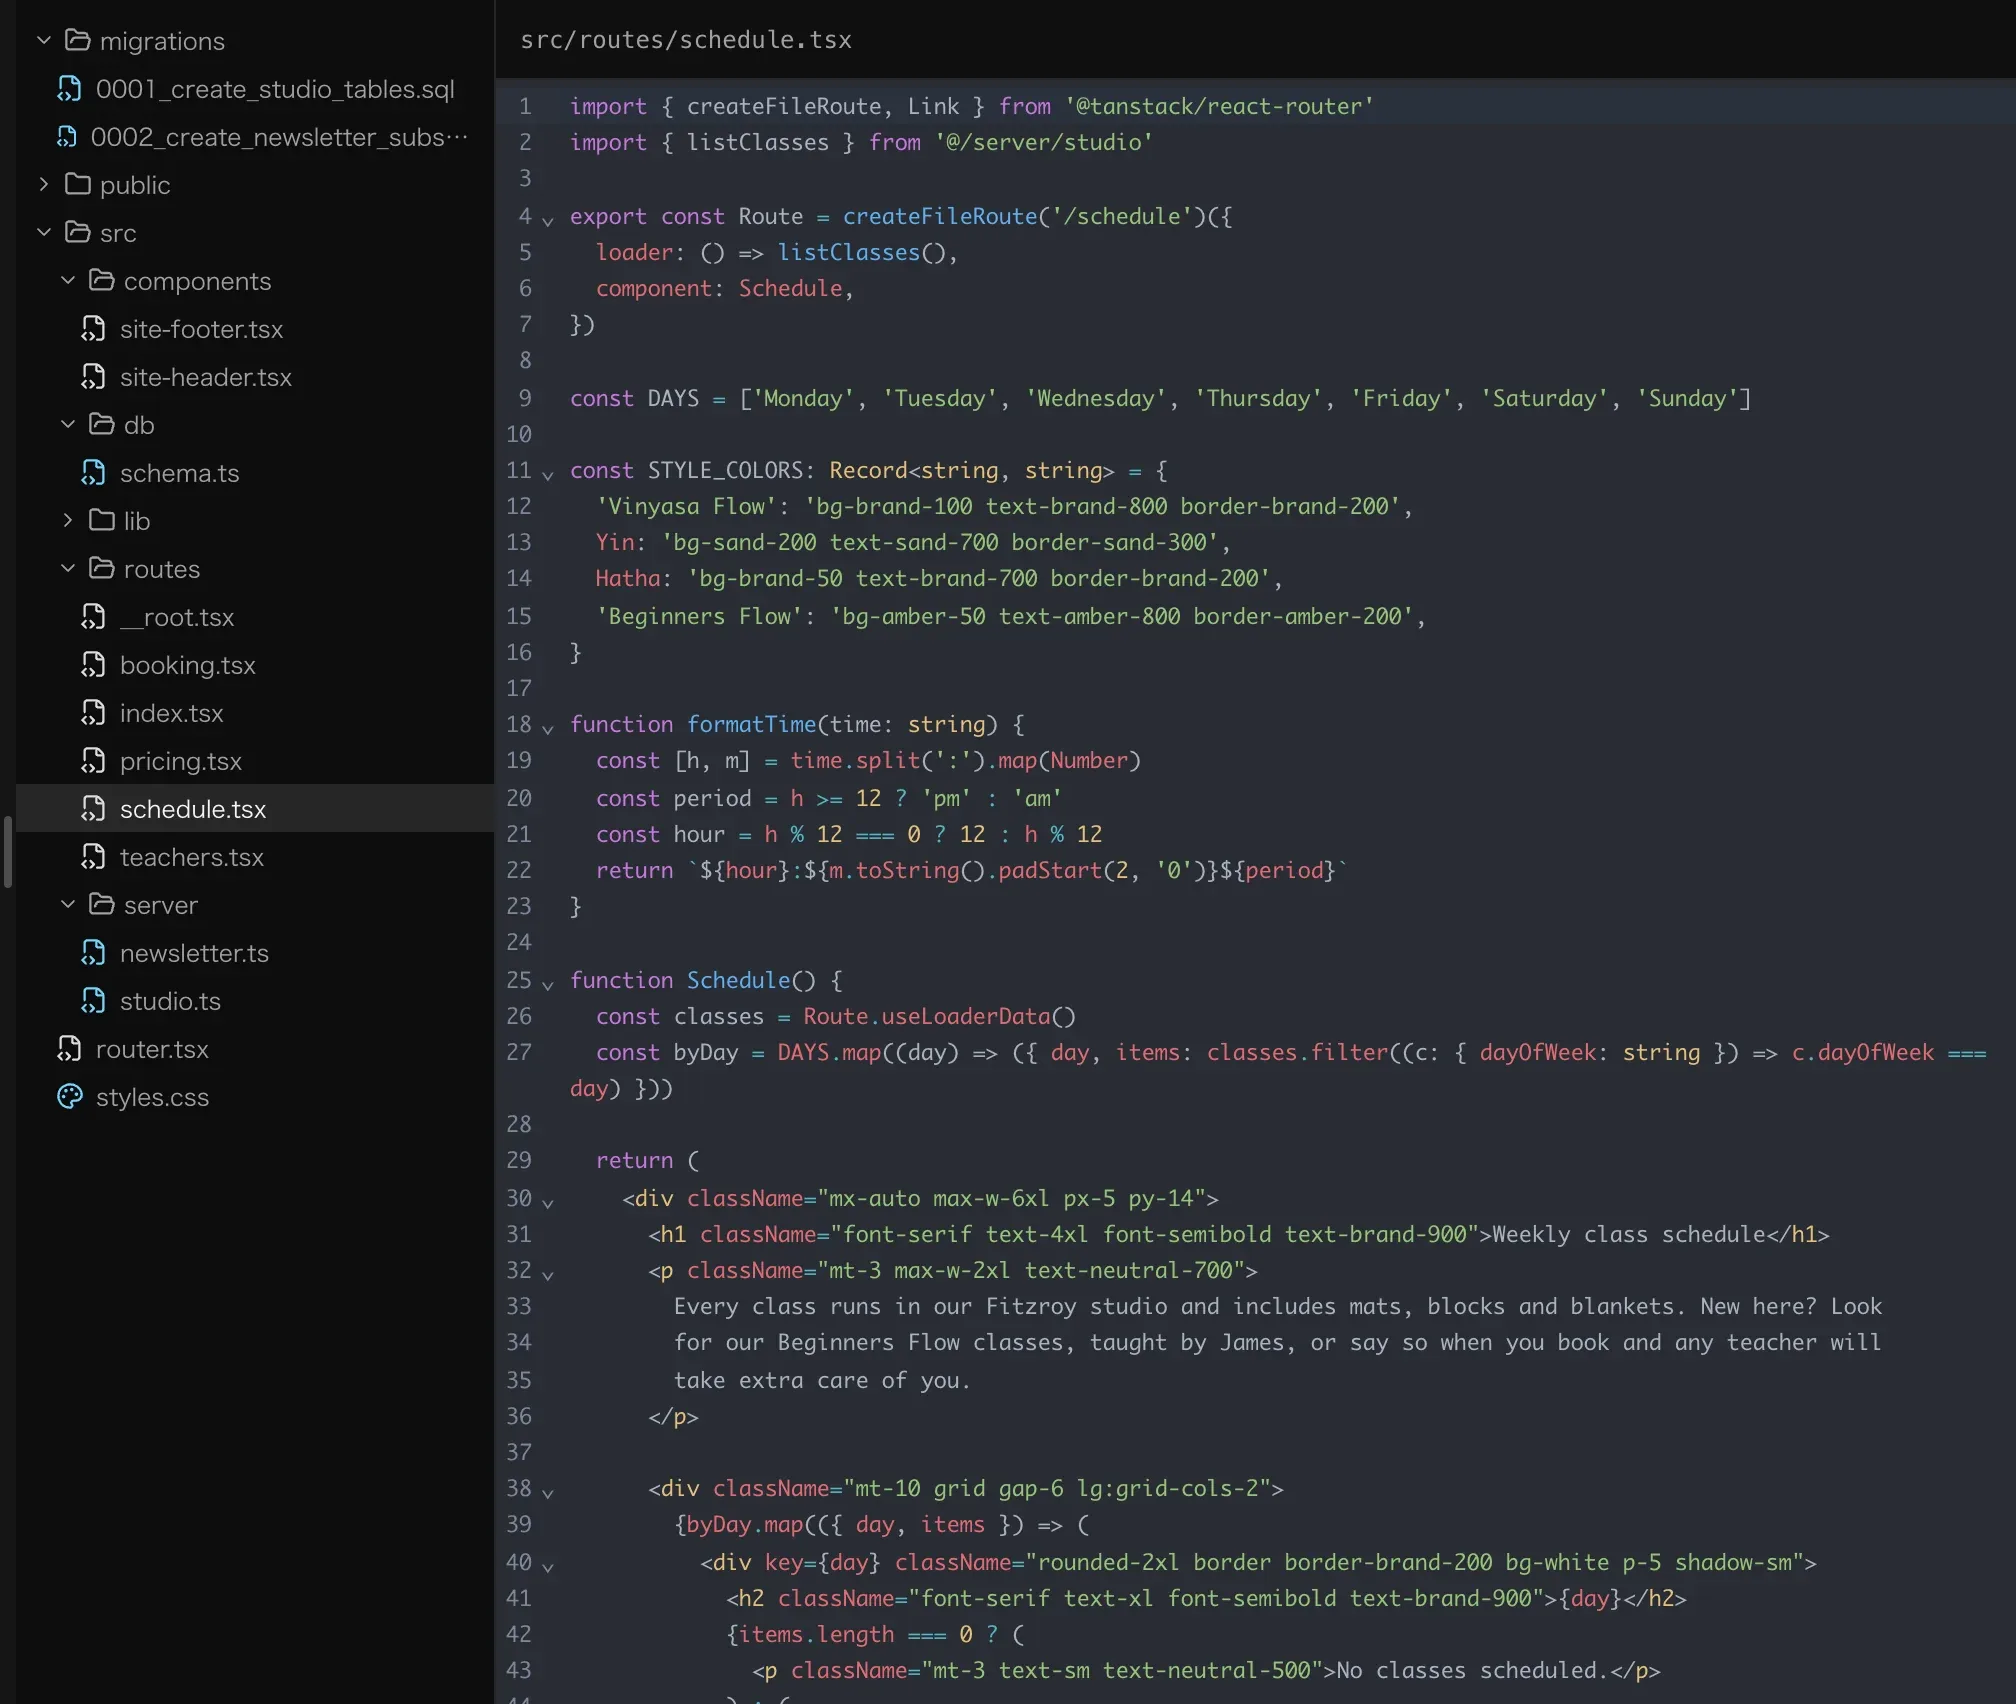
Task: Click the src/routes/schedule.tsx path header
Action: [x=686, y=40]
